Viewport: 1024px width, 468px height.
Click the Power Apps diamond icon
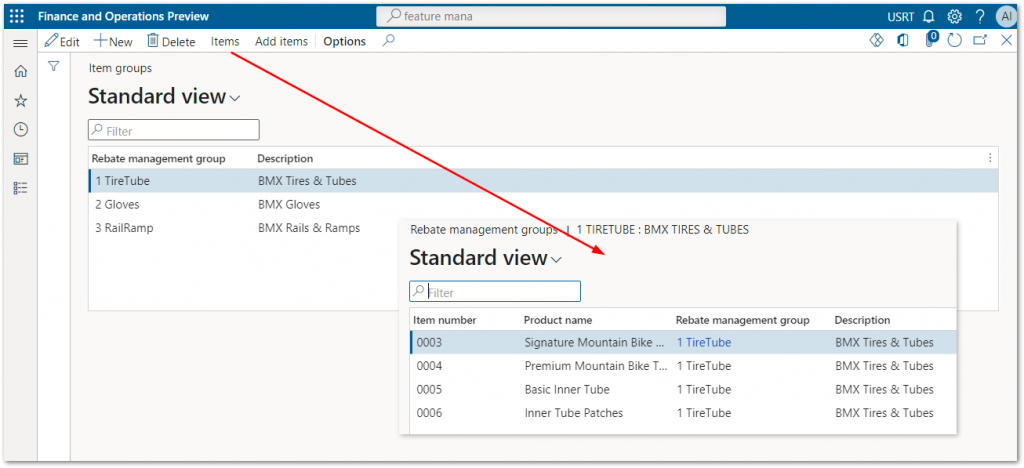pos(876,40)
